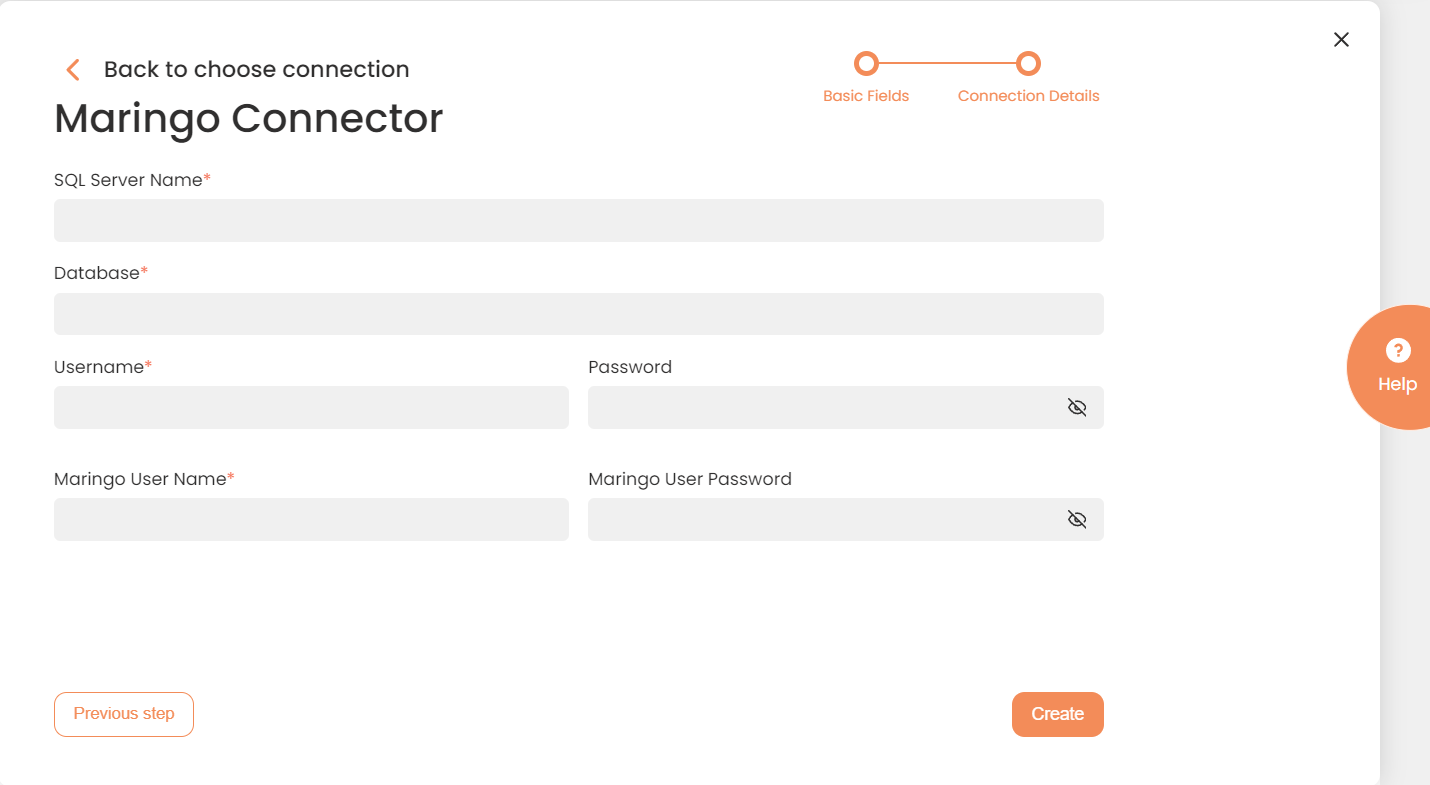Click the Basic Fields step label

866,96
